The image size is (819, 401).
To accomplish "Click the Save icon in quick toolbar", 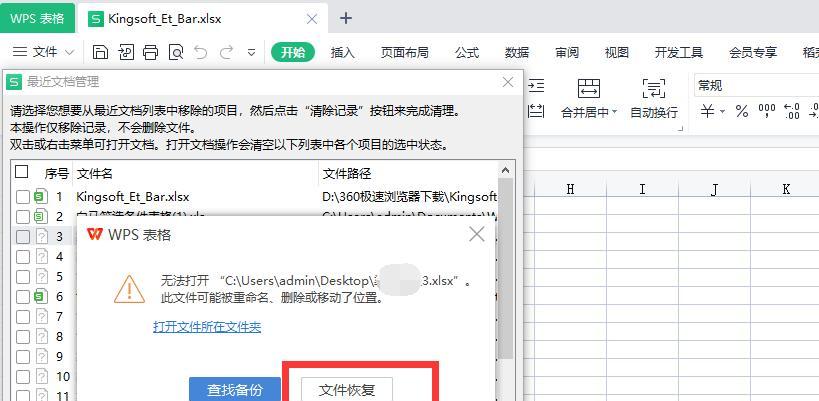I will coord(100,52).
